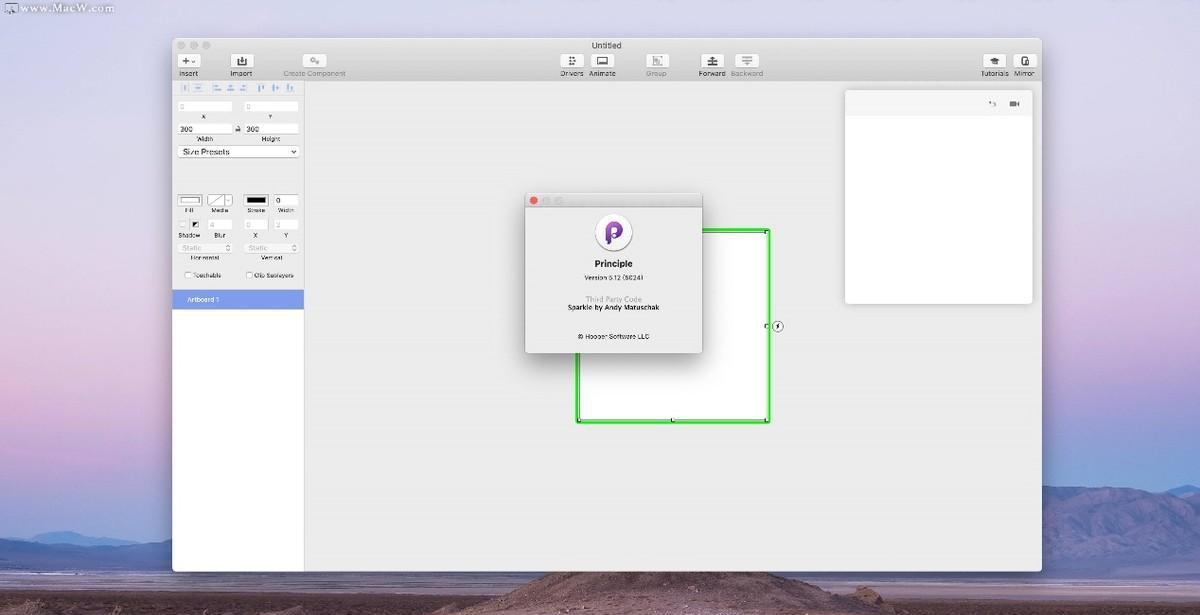1200x615 pixels.
Task: Bring layer Forward from toolbar
Action: pos(712,61)
